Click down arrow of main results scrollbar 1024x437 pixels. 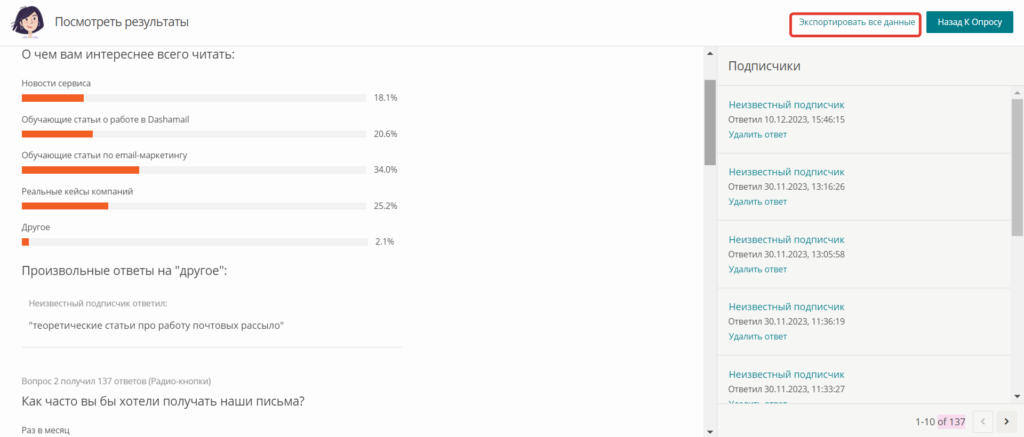click(x=709, y=431)
